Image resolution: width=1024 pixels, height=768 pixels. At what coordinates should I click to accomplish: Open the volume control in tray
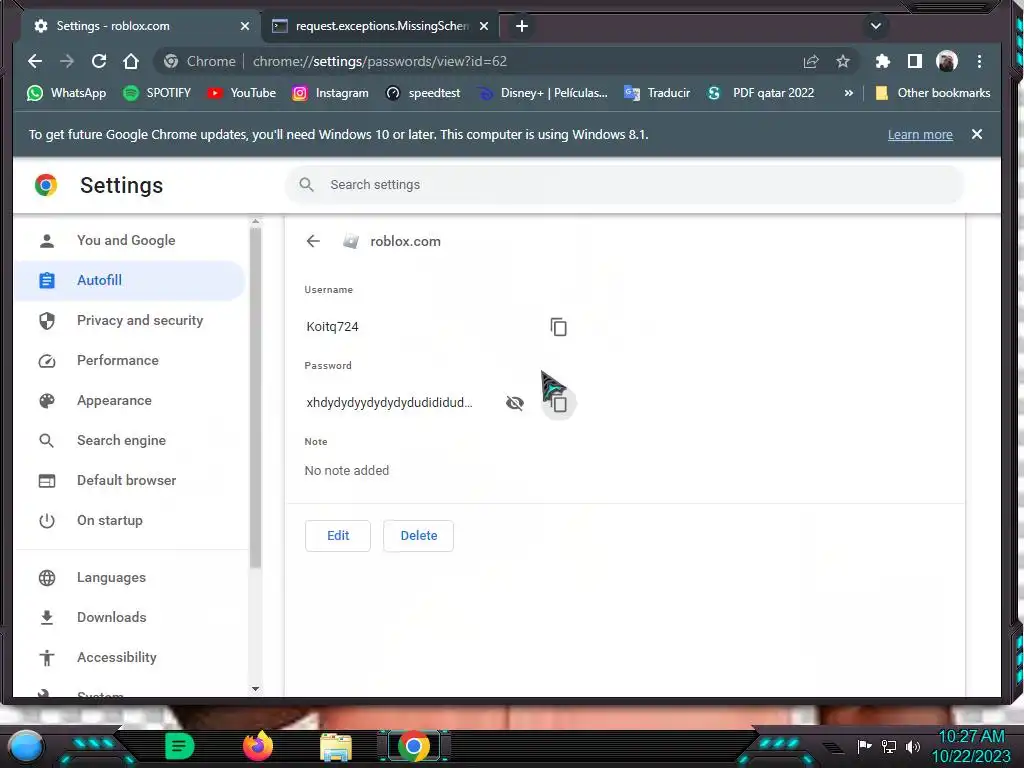point(913,746)
